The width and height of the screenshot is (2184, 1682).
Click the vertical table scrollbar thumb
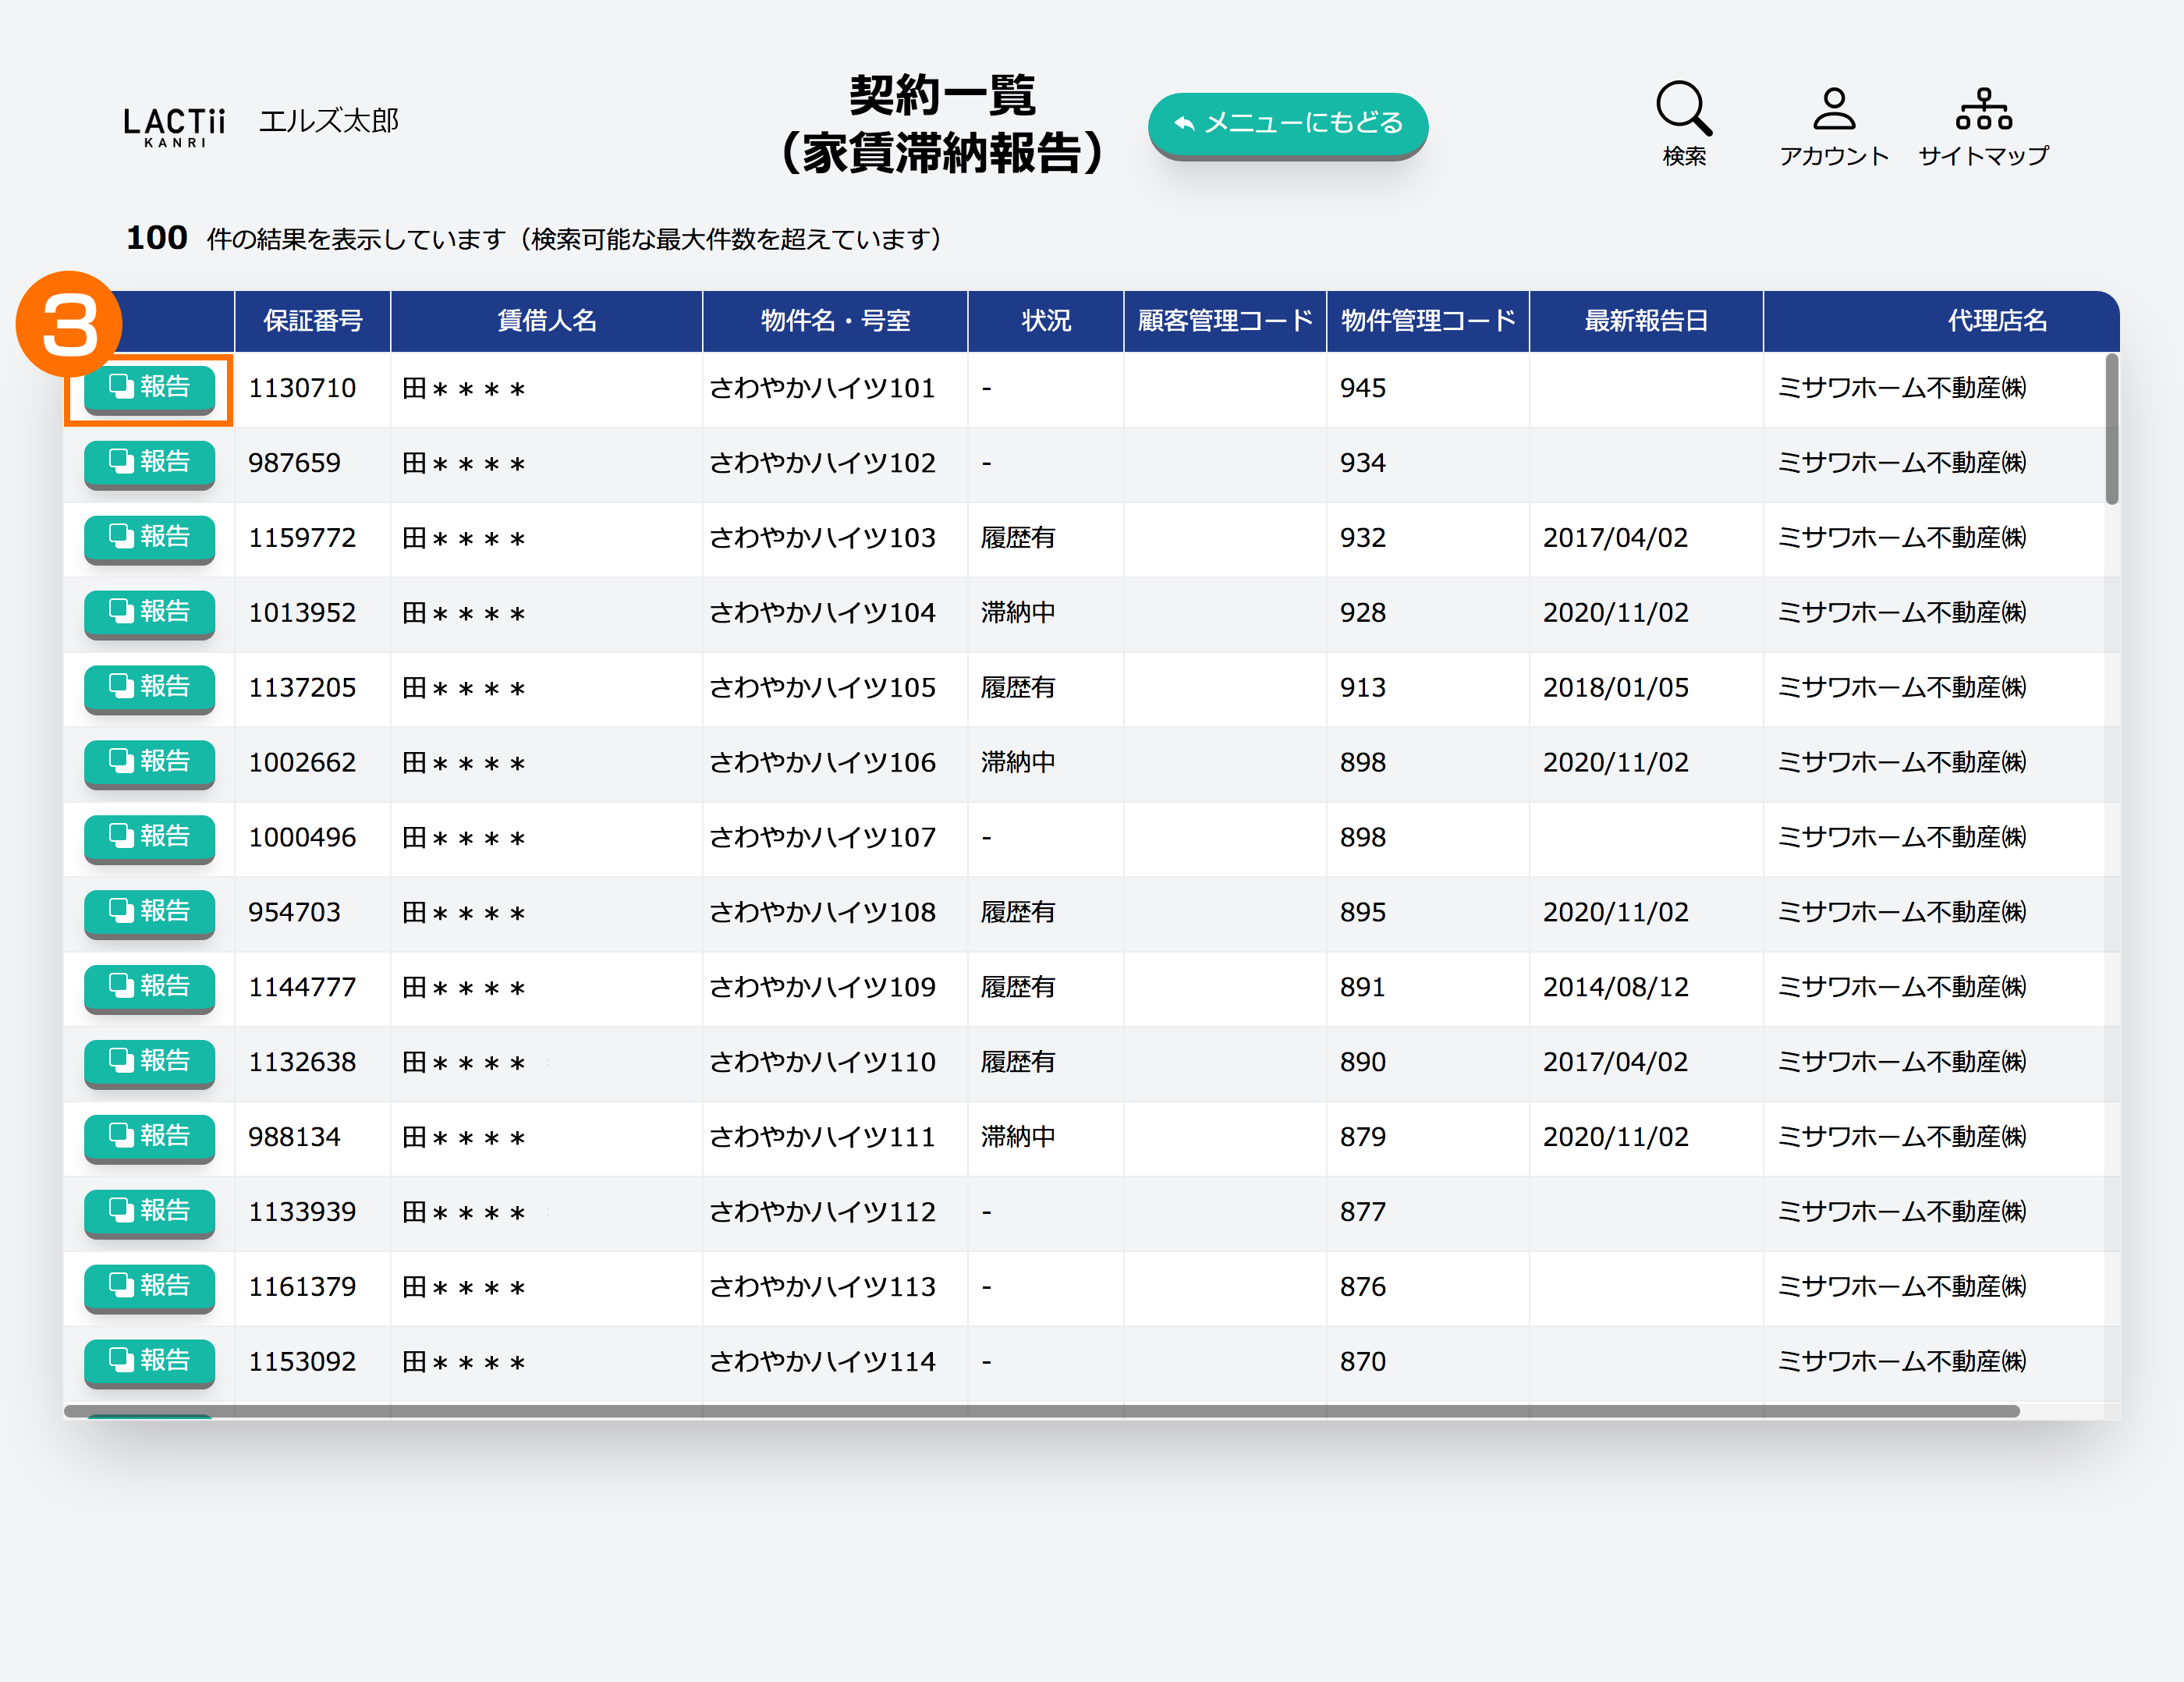[x=2111, y=428]
